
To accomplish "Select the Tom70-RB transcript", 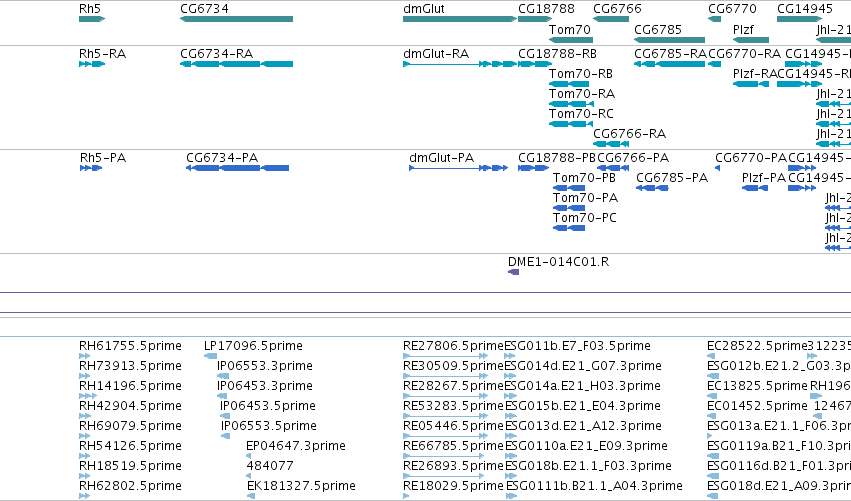I will [x=581, y=74].
